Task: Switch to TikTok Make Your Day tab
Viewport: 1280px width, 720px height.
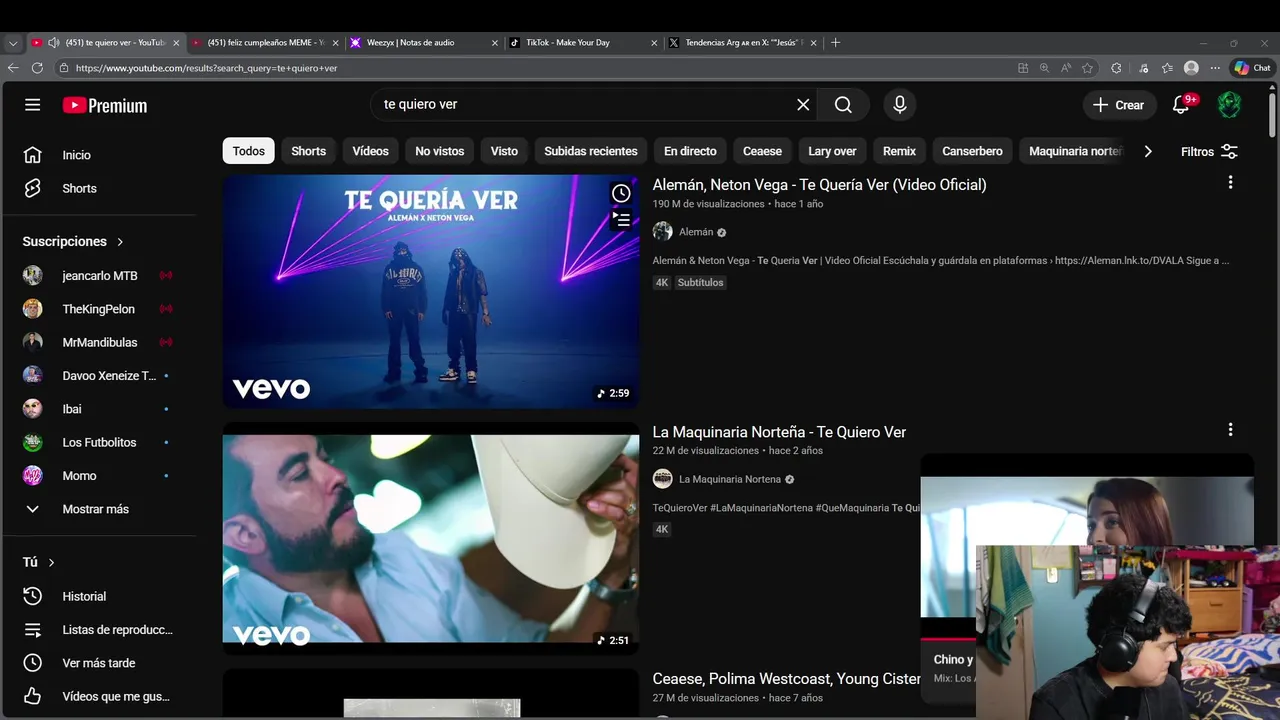Action: 583,43
